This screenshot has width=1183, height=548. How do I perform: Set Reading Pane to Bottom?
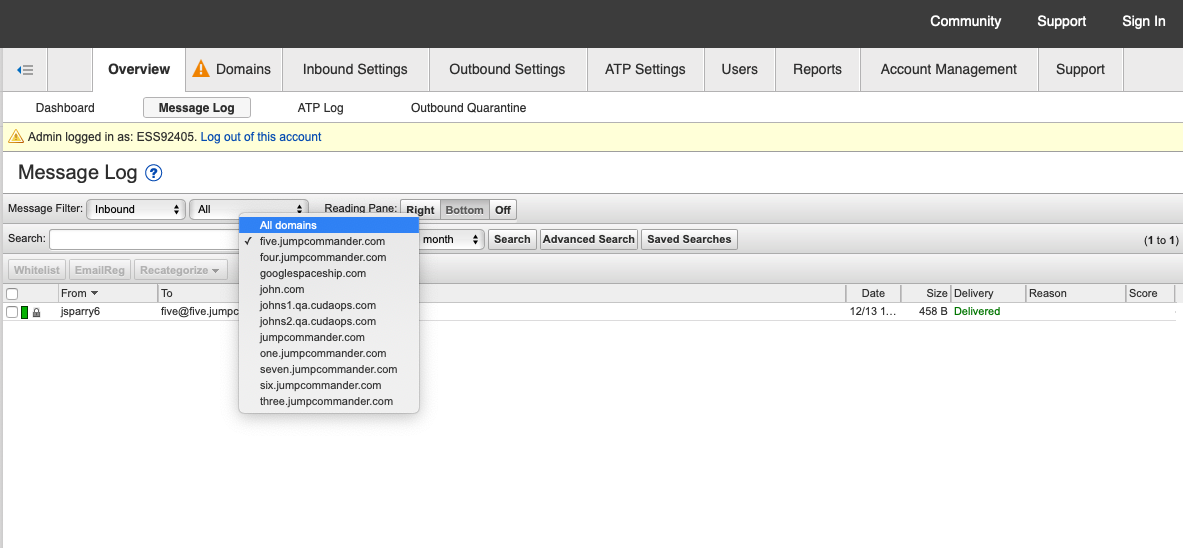465,210
